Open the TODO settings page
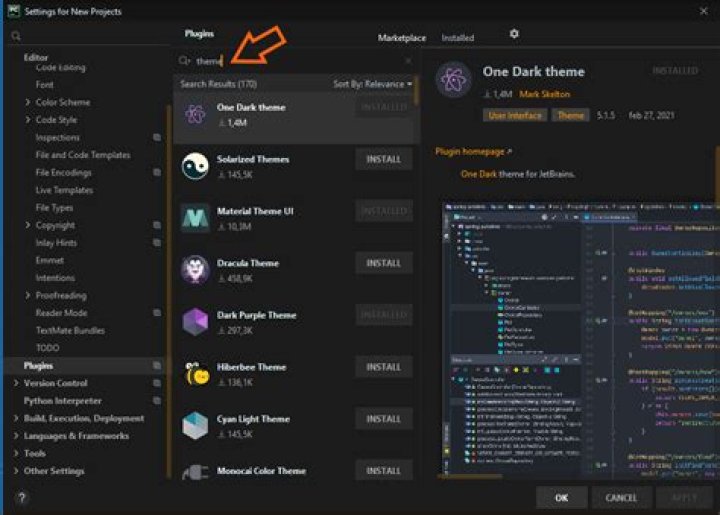 pyautogui.click(x=47, y=348)
